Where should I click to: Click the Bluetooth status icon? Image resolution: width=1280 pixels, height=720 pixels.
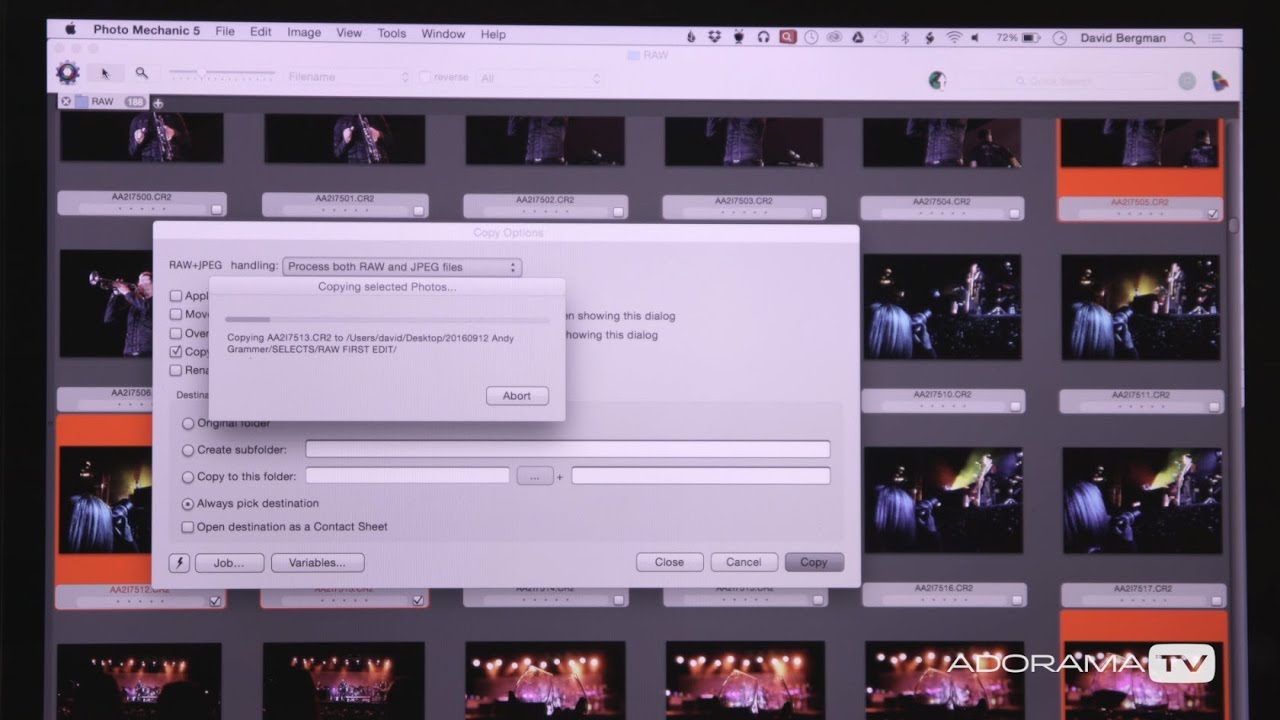click(x=905, y=37)
